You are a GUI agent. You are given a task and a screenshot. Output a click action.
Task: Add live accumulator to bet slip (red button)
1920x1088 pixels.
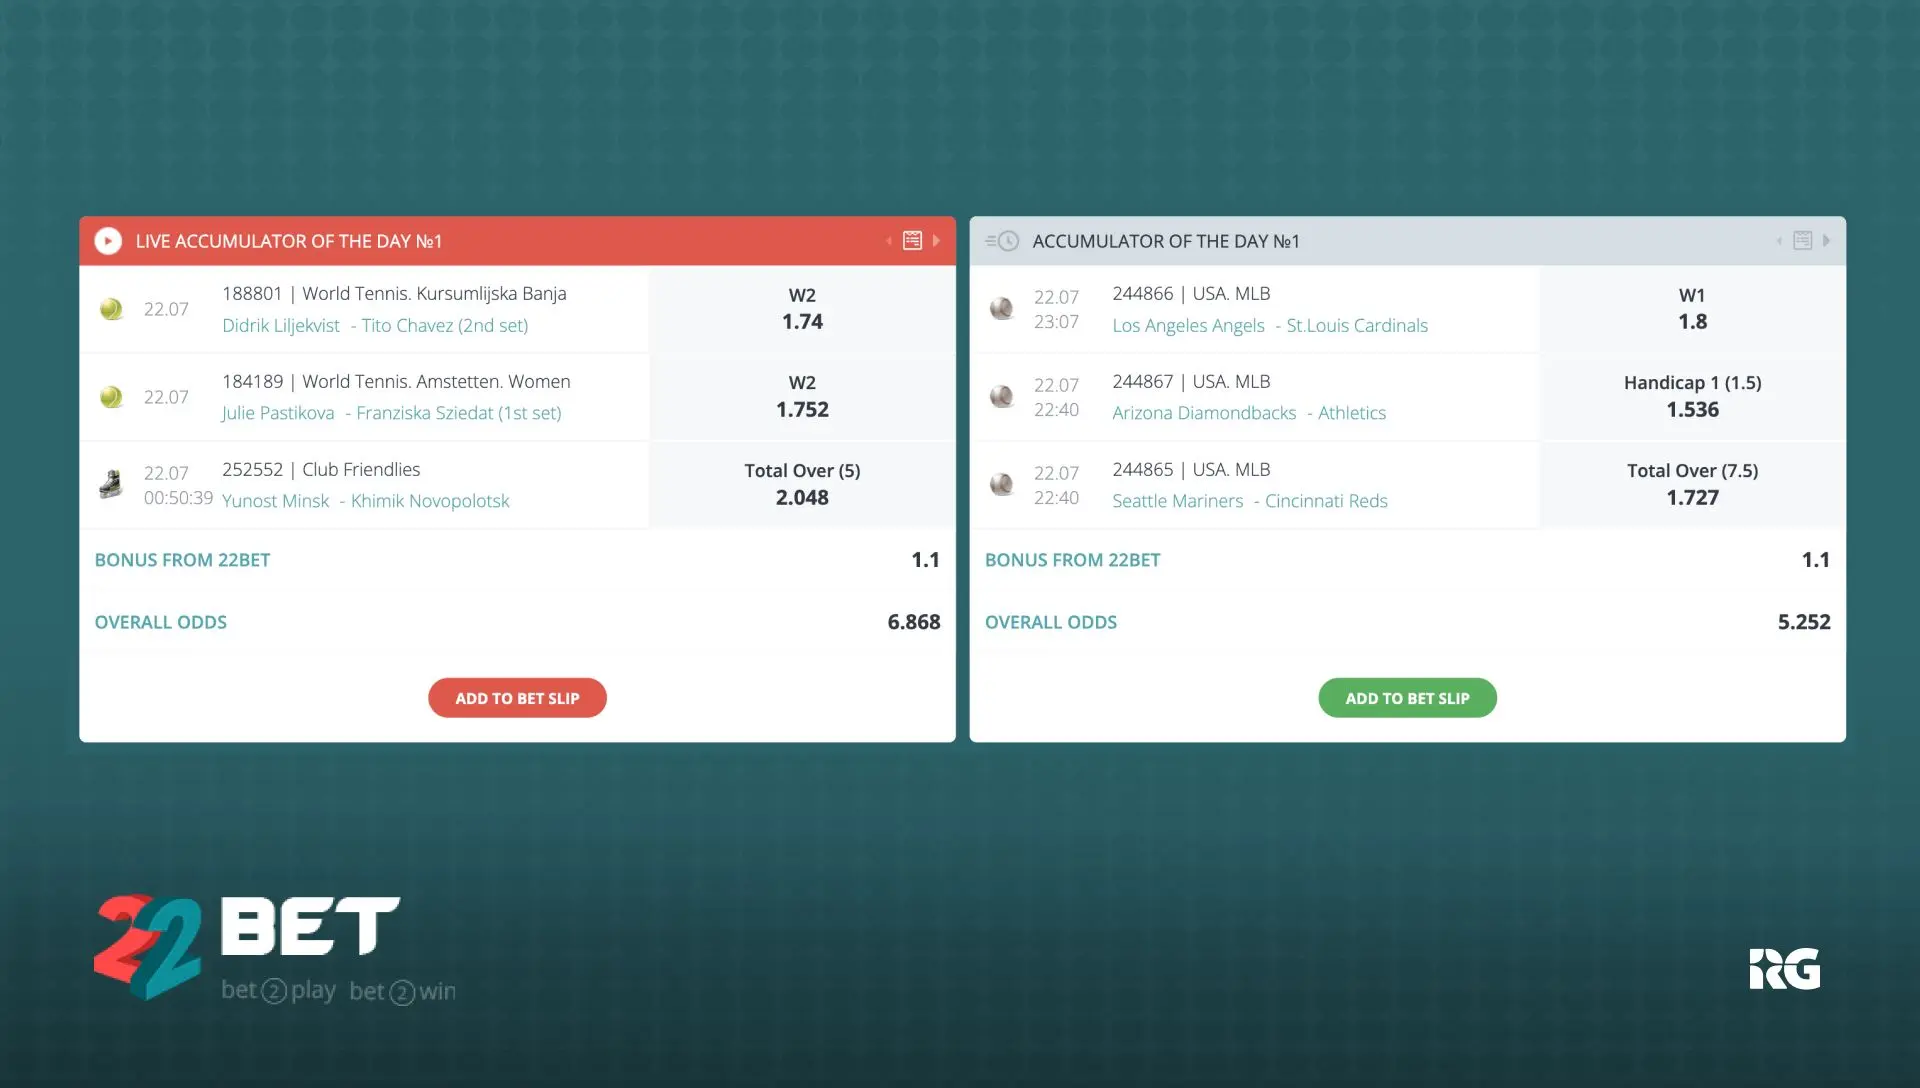(517, 698)
